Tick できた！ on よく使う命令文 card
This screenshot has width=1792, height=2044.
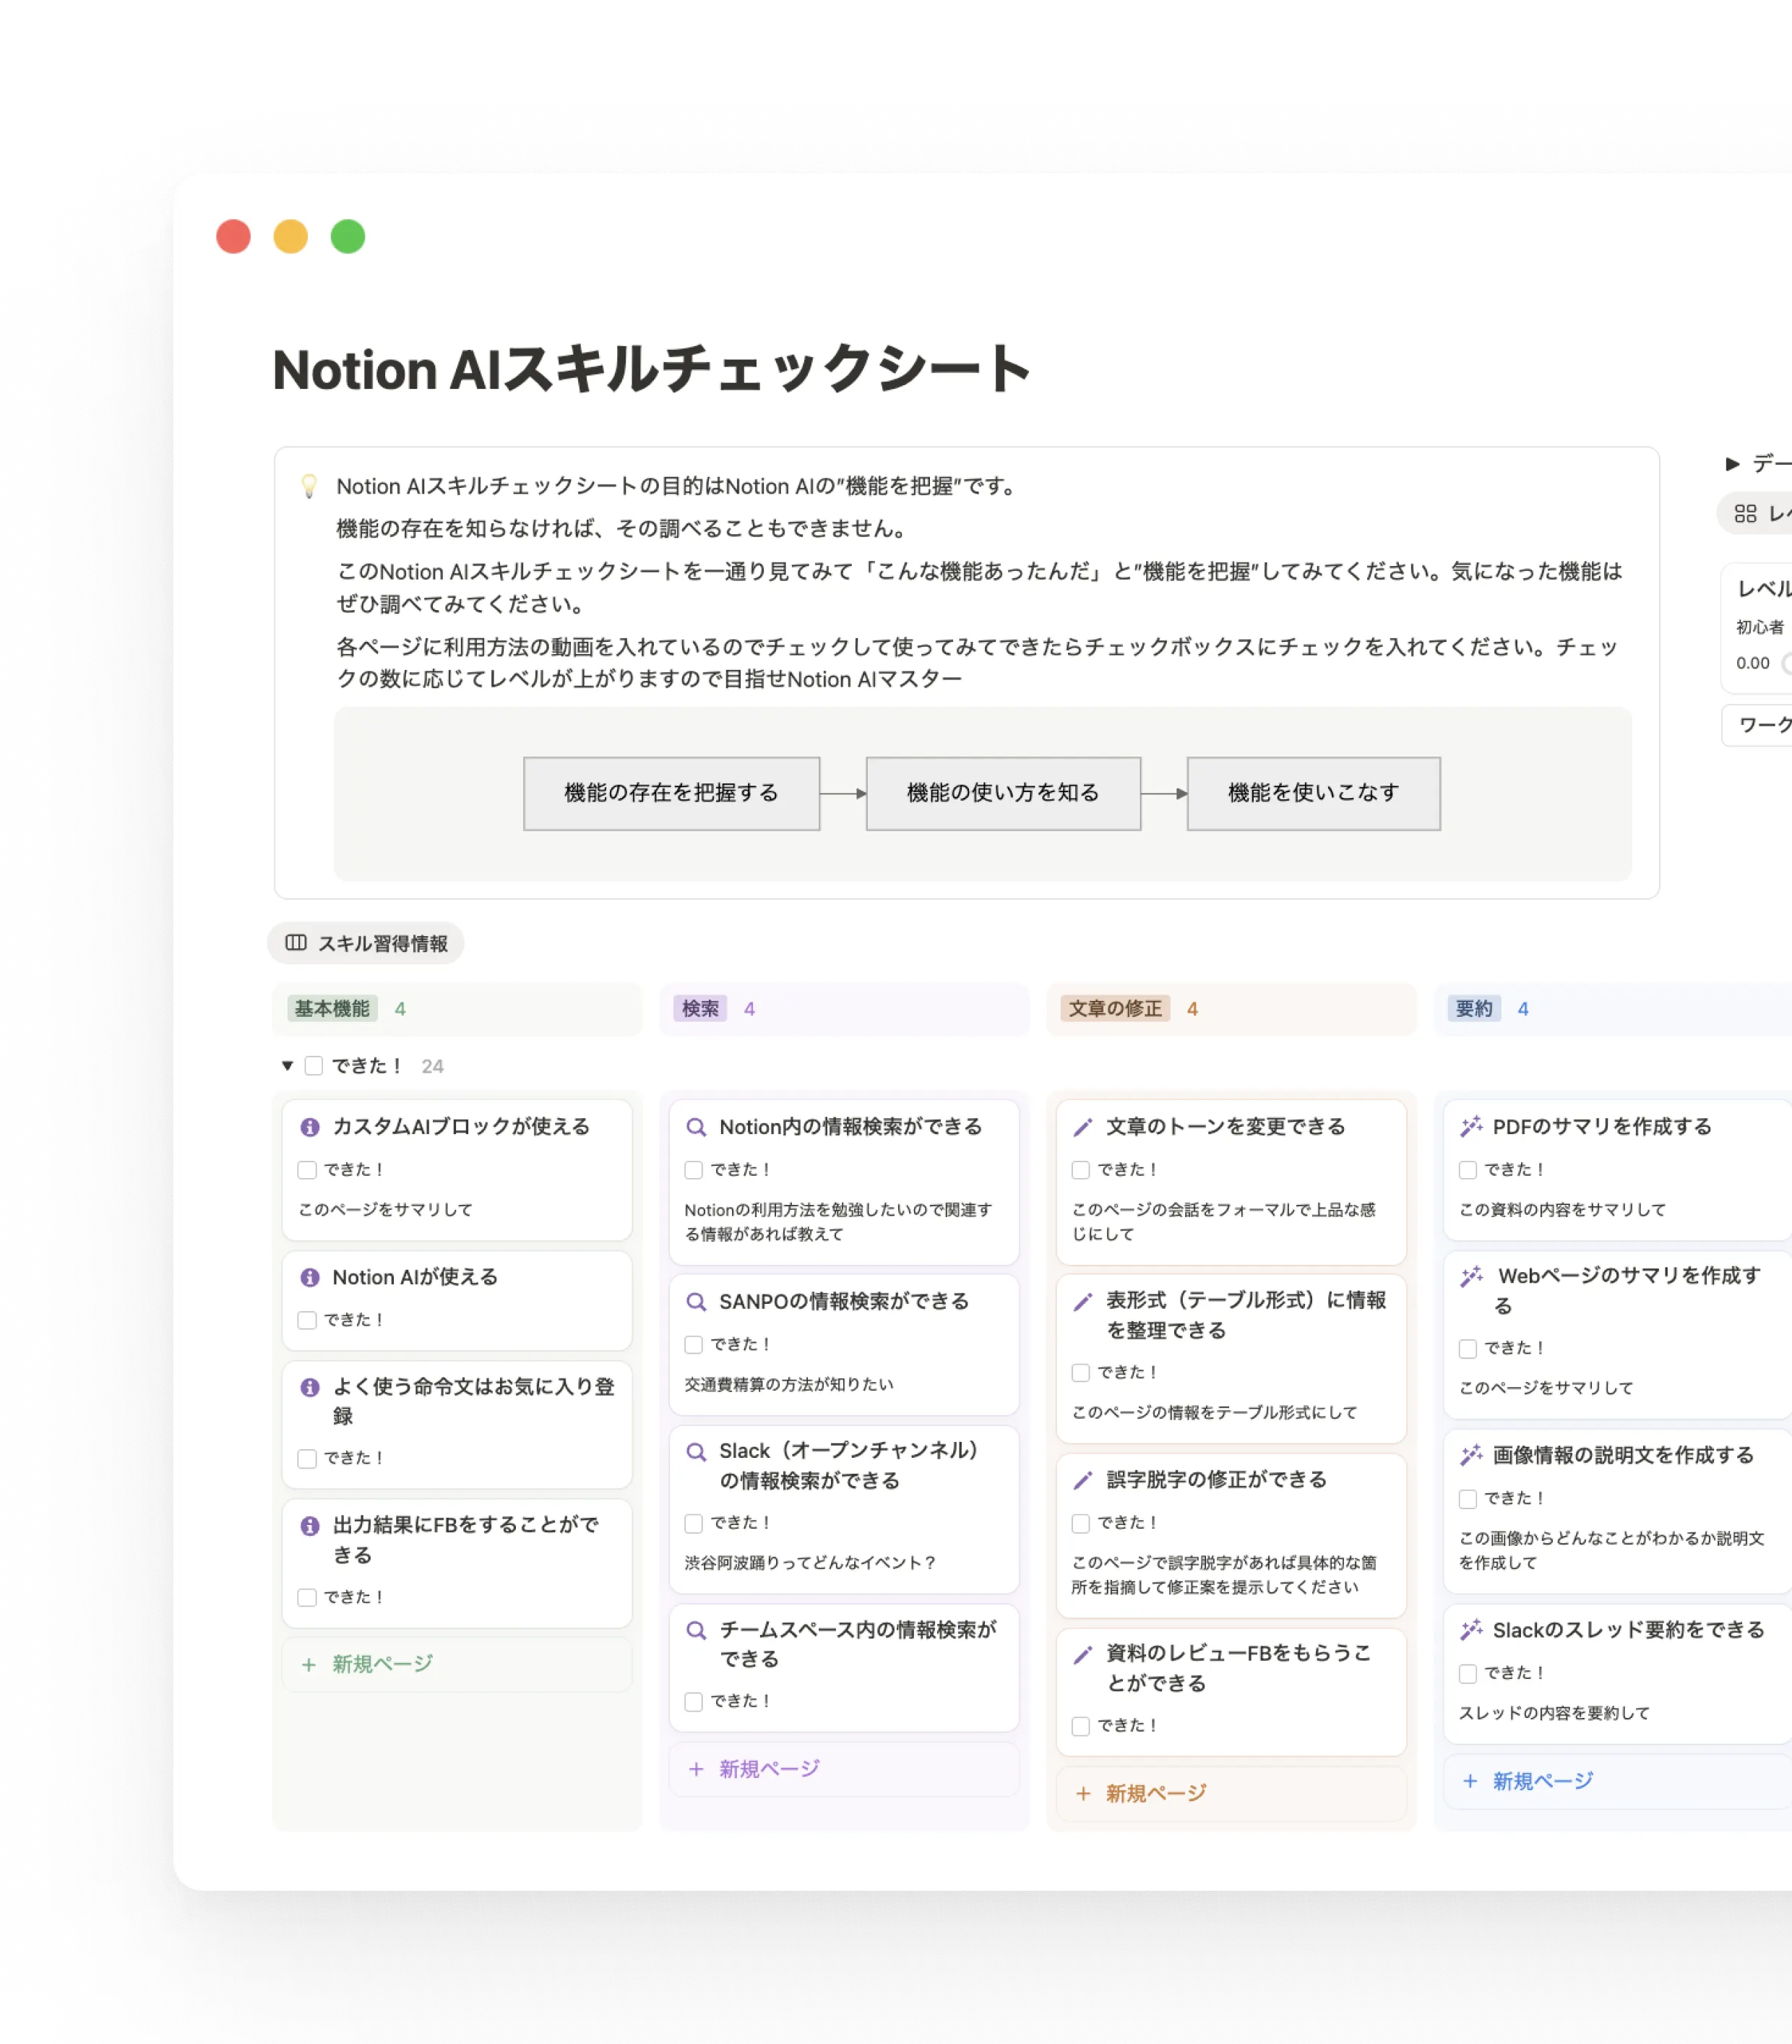coord(307,1459)
